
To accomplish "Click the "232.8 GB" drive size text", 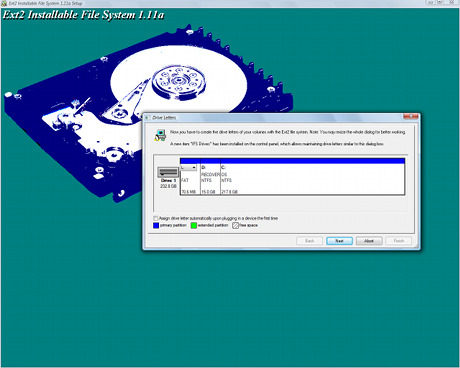I will (168, 186).
